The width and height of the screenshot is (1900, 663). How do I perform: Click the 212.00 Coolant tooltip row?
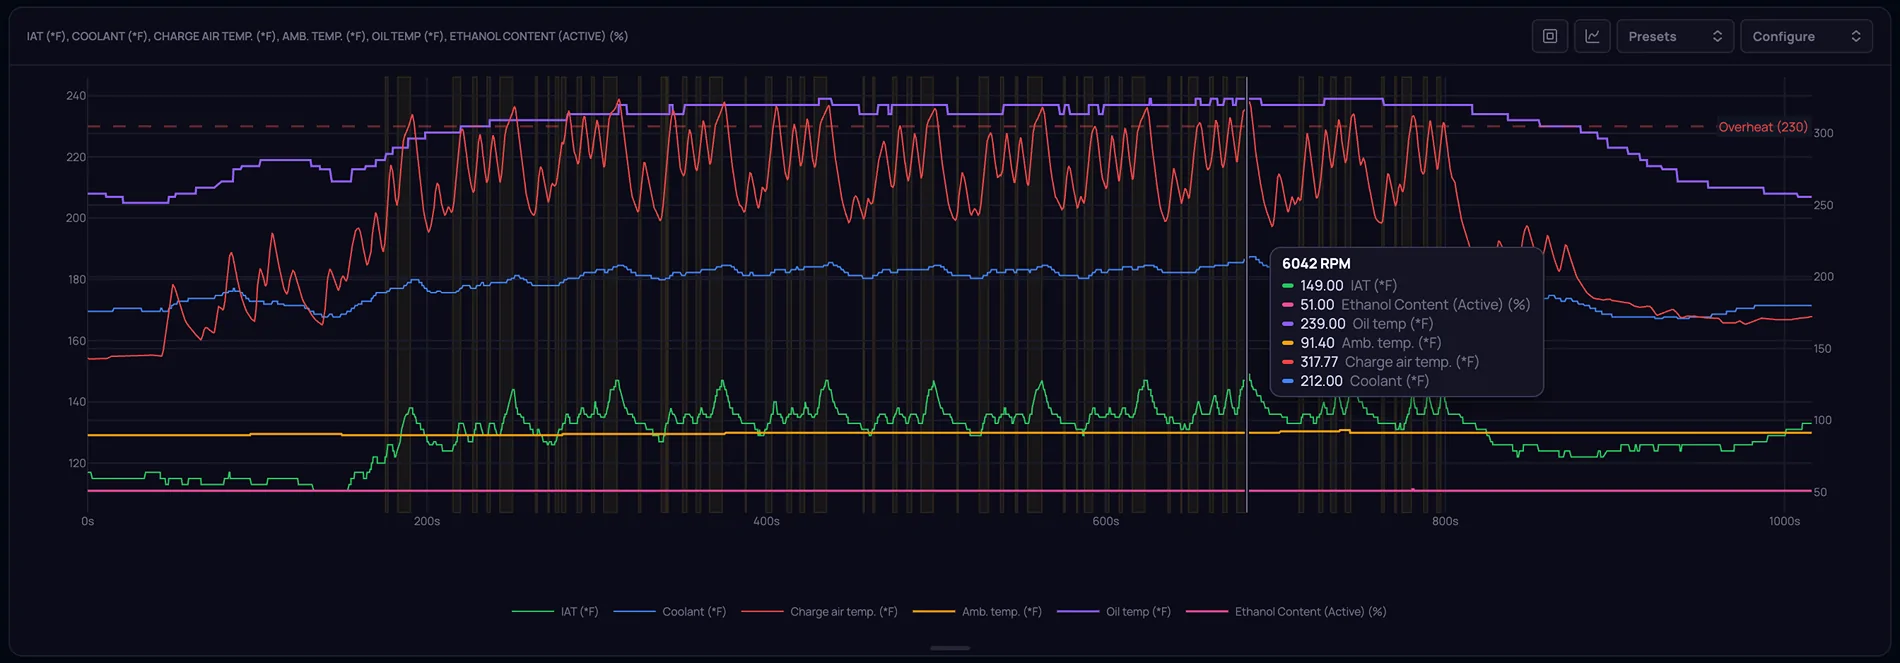(x=1356, y=381)
